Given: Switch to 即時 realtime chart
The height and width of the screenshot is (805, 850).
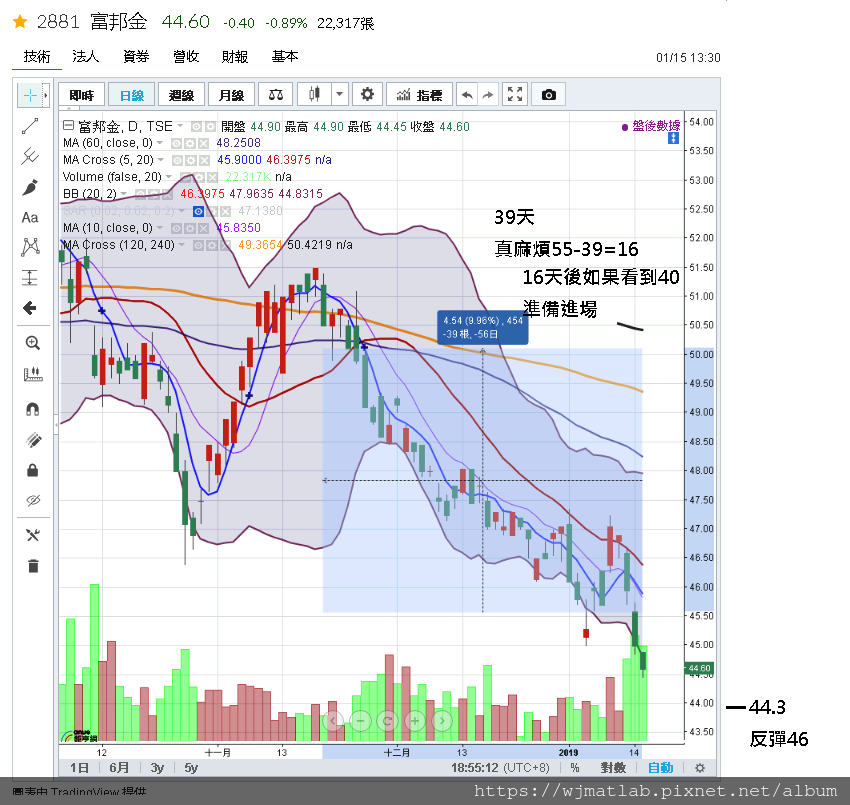Looking at the screenshot, I should click(x=81, y=95).
